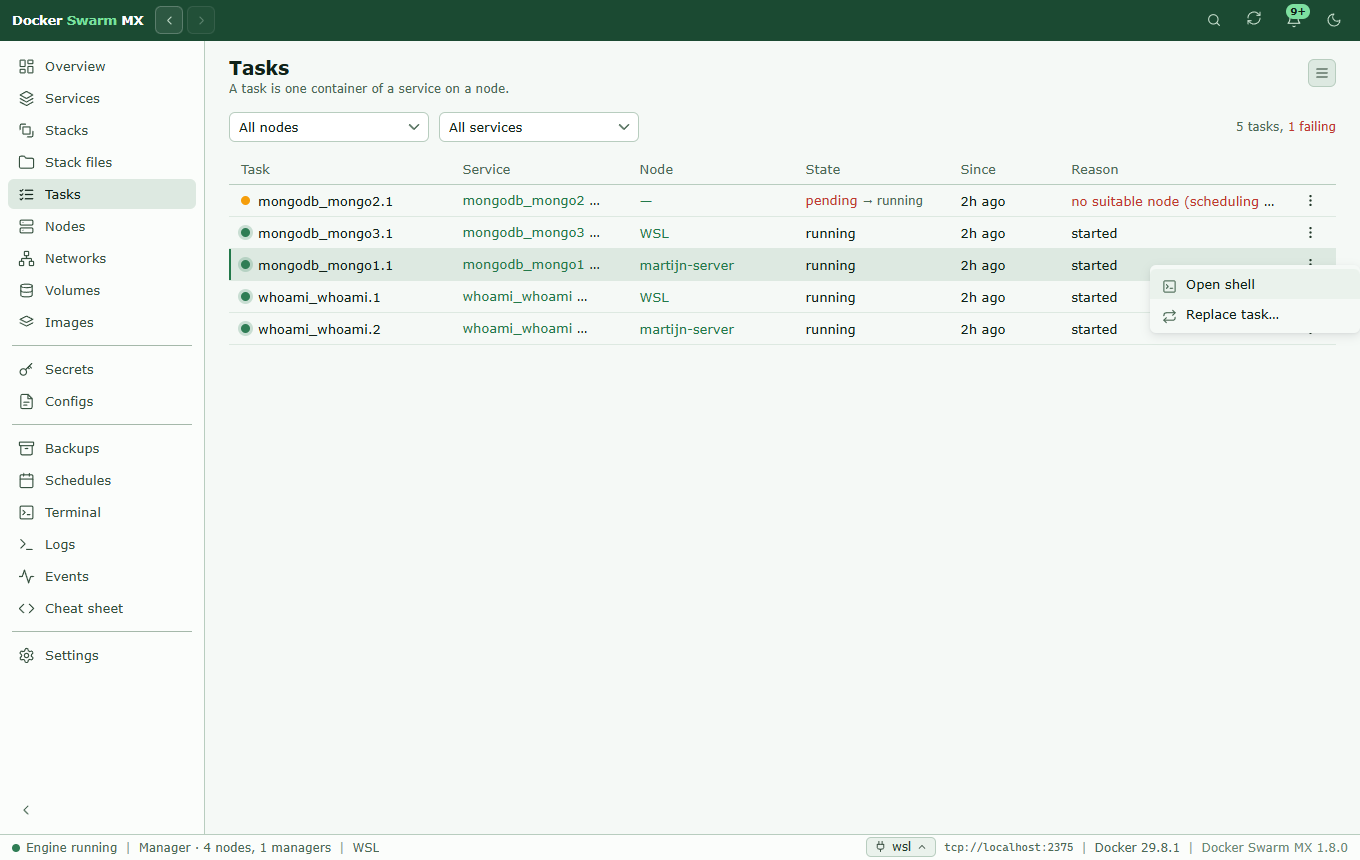
Task: Open the Events page
Action: [101, 576]
